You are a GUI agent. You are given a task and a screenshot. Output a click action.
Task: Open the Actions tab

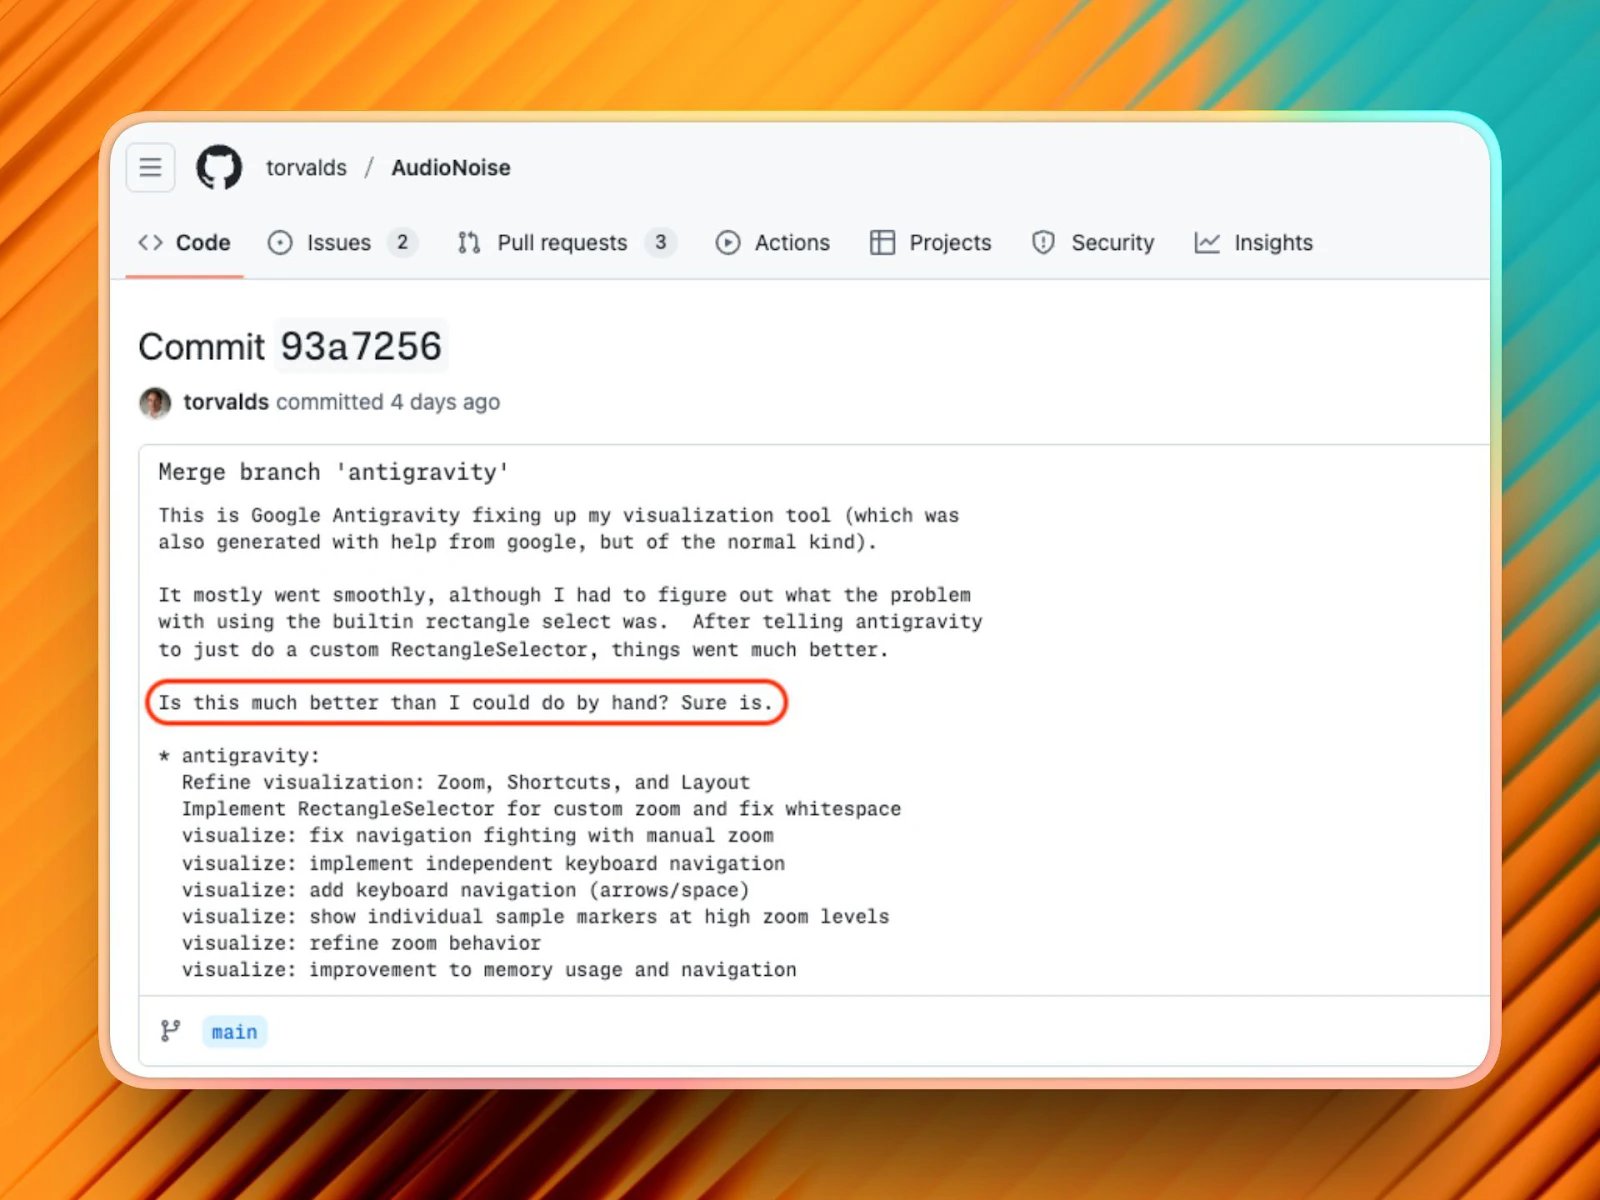(772, 242)
